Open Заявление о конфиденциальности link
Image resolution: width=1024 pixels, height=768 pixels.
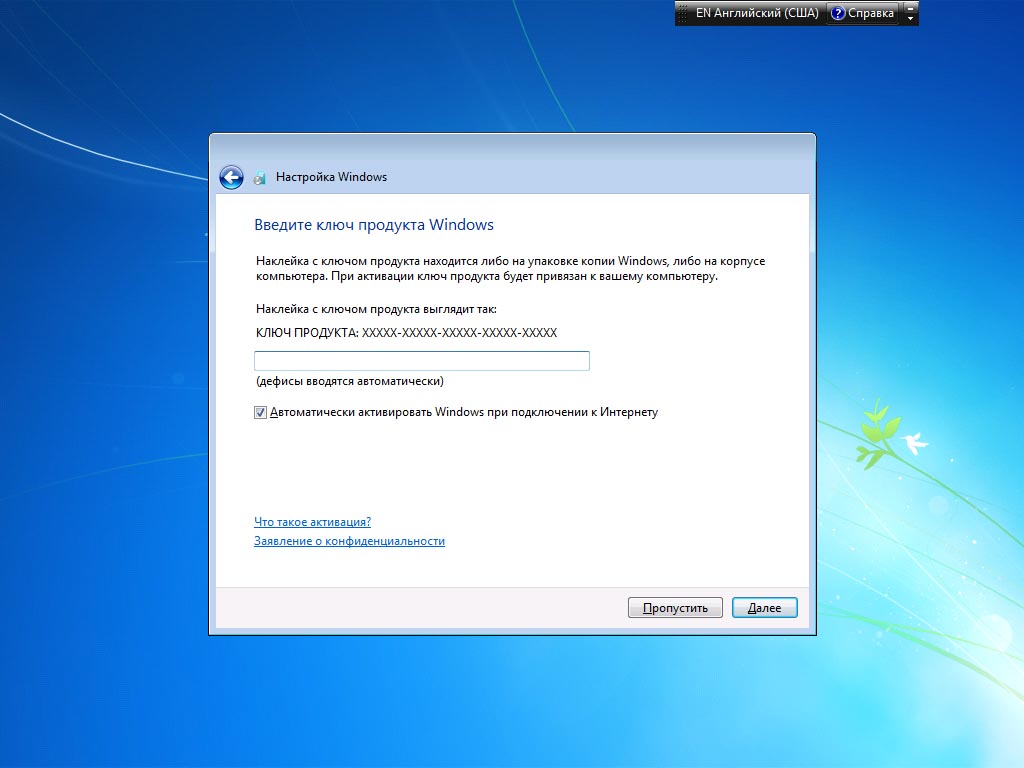(x=349, y=541)
